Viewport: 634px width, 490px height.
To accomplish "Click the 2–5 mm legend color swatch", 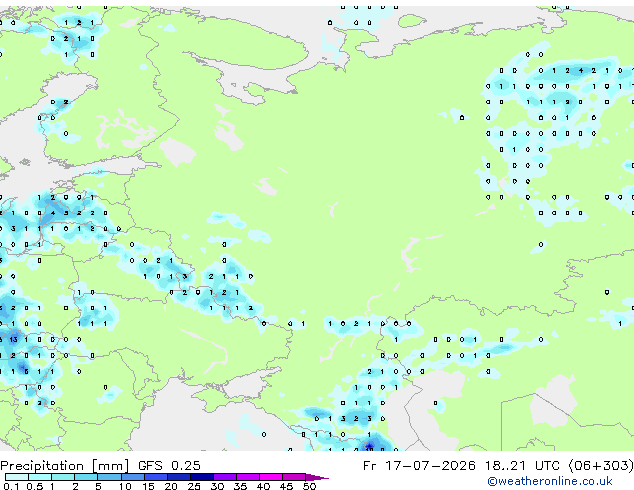I will coord(86,477).
